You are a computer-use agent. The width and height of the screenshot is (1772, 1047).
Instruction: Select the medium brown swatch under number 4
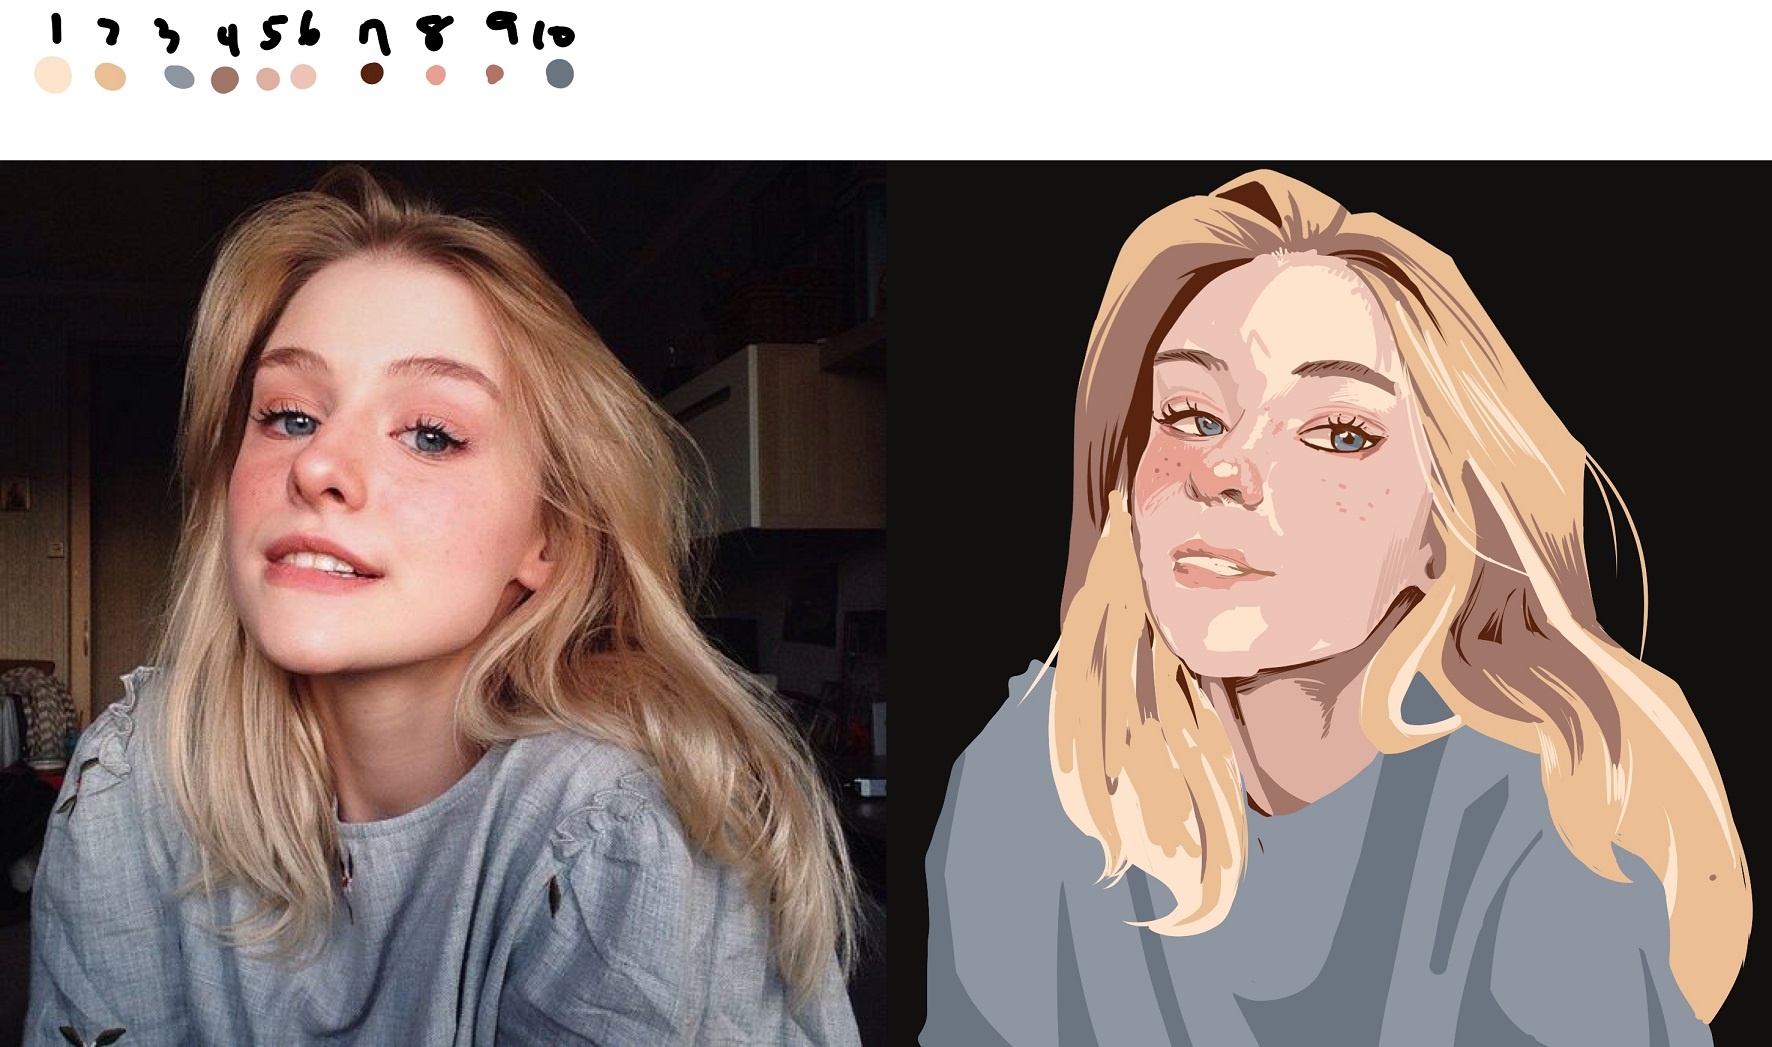tap(225, 80)
